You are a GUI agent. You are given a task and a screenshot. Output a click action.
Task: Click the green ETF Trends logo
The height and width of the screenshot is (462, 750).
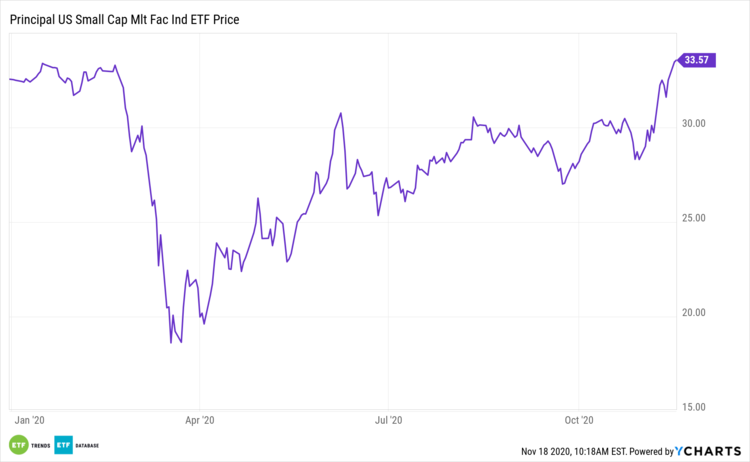coord(18,445)
